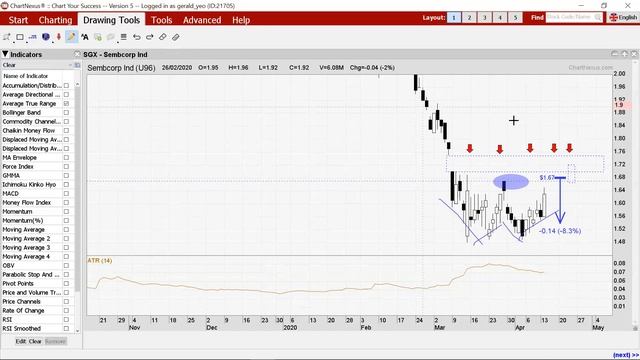Close the Indicators panel with X
Image resolution: width=640 pixels, height=360 pixels.
point(77,54)
